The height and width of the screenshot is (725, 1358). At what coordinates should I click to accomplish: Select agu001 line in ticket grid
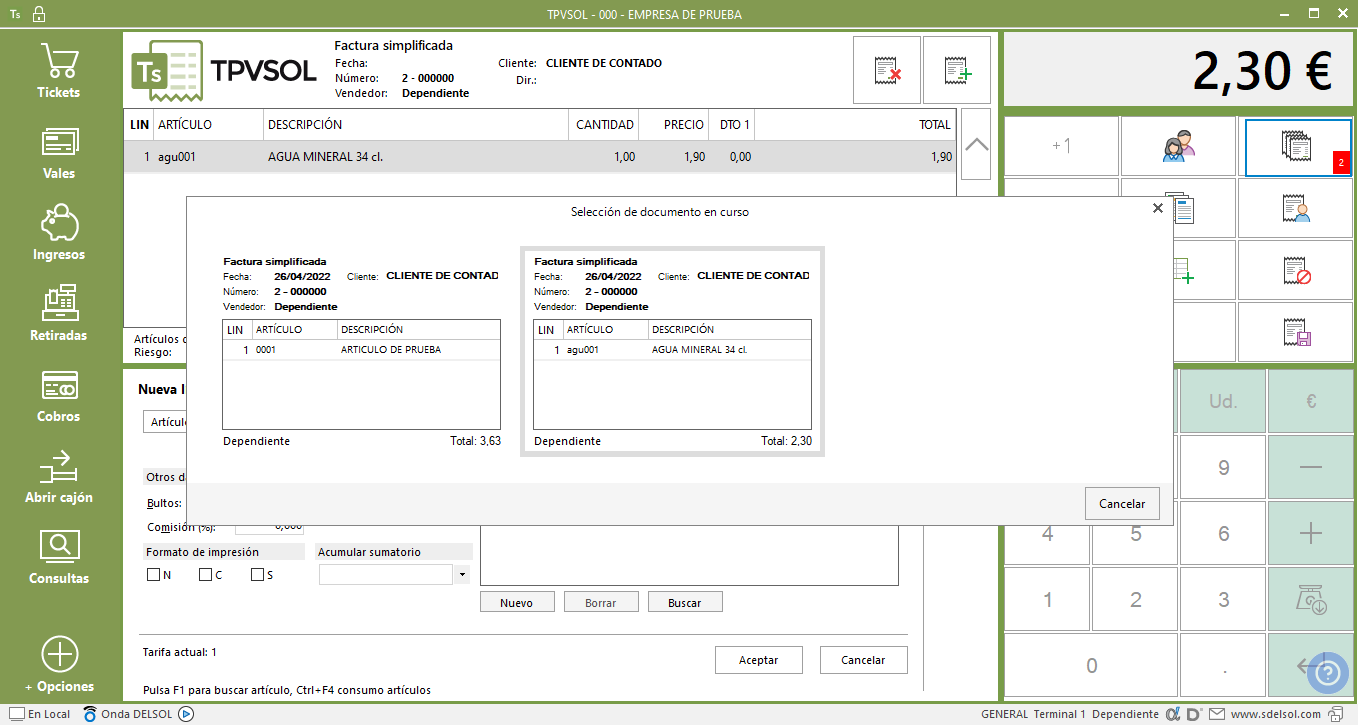pyautogui.click(x=540, y=157)
